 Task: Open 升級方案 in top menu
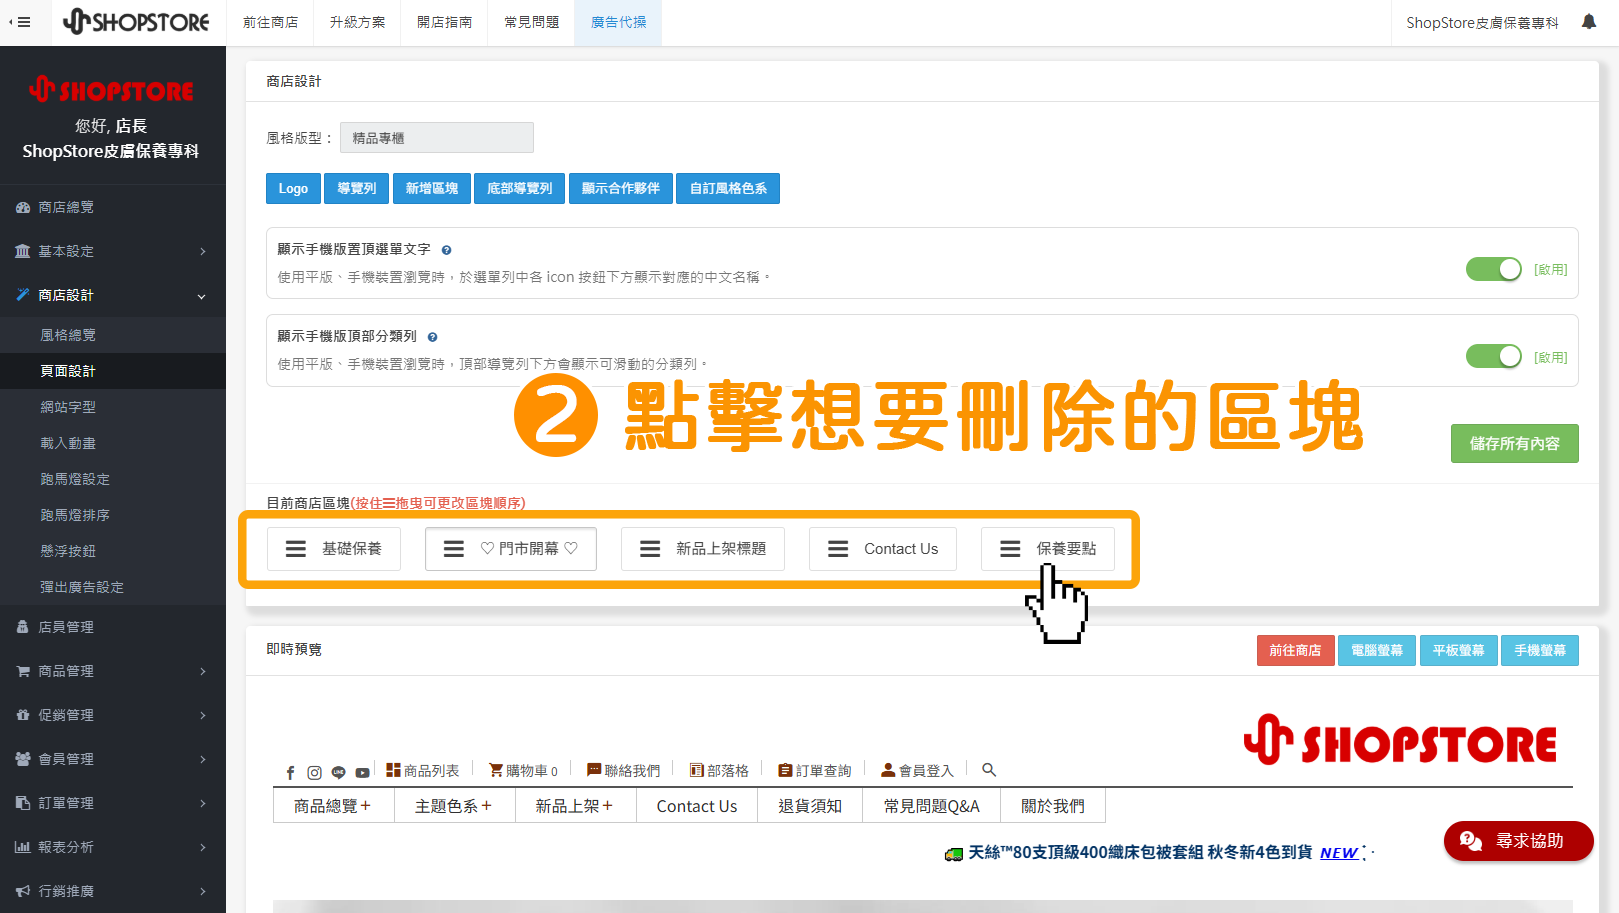coord(357,22)
